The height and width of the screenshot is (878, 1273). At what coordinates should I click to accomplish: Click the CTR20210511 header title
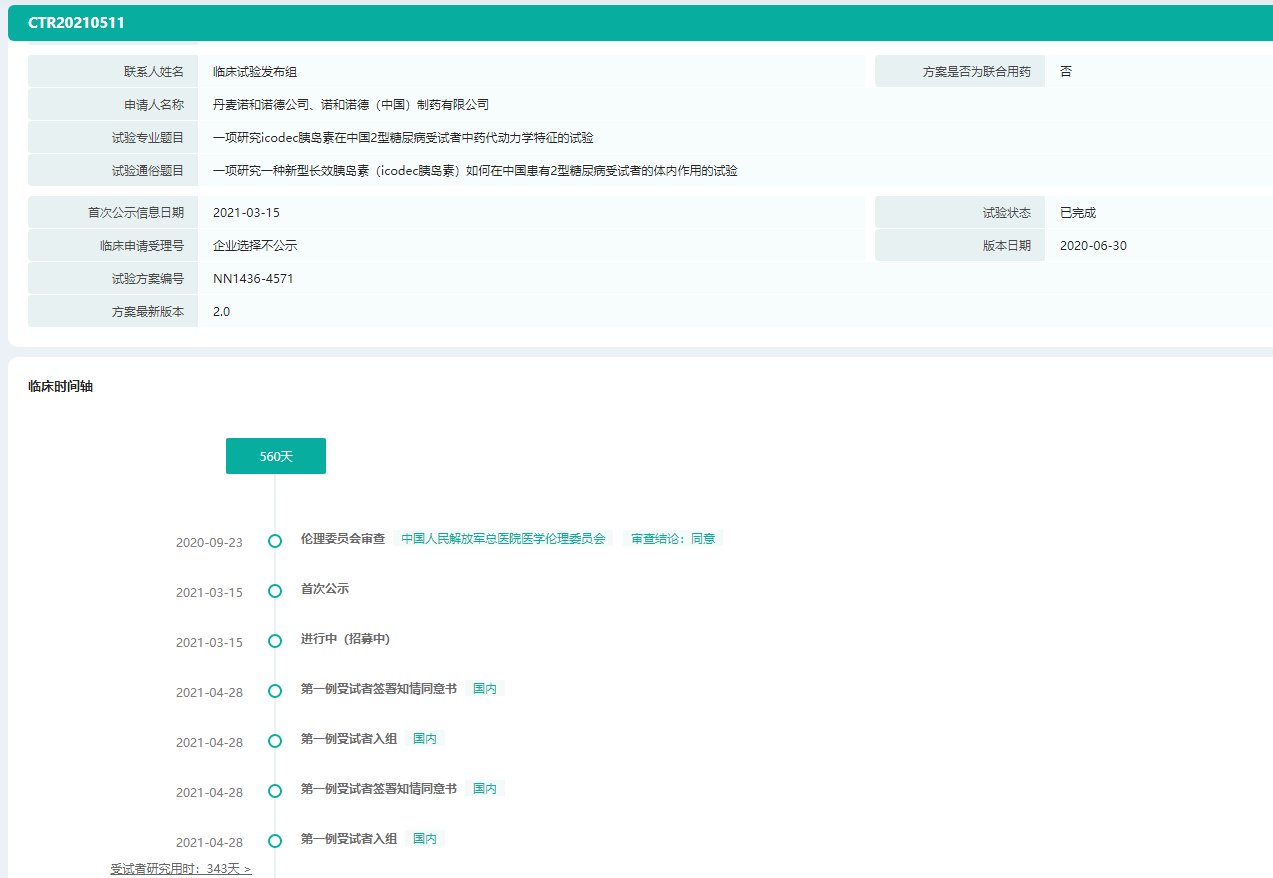76,23
